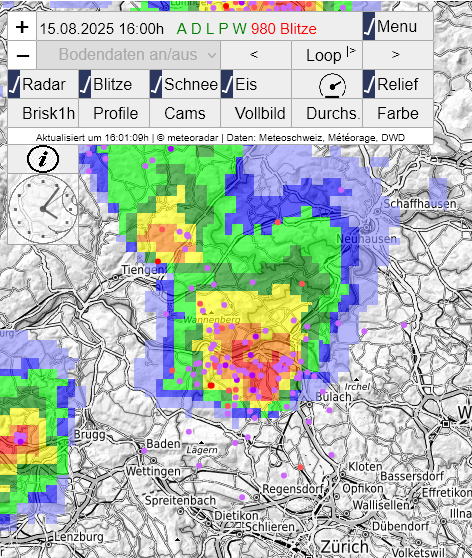Viewport: 472px width, 558px height.
Task: Click the analog clock widget
Action: 43,209
